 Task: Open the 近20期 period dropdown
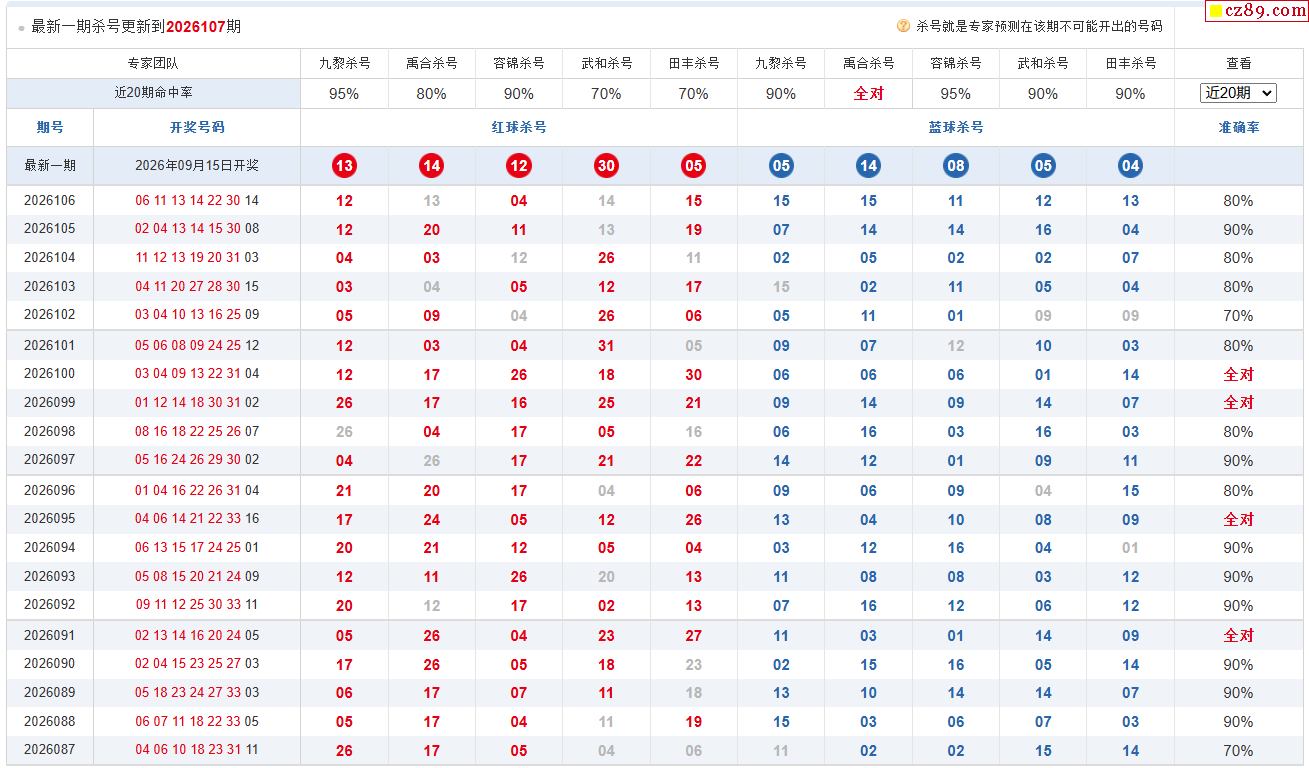point(1238,93)
